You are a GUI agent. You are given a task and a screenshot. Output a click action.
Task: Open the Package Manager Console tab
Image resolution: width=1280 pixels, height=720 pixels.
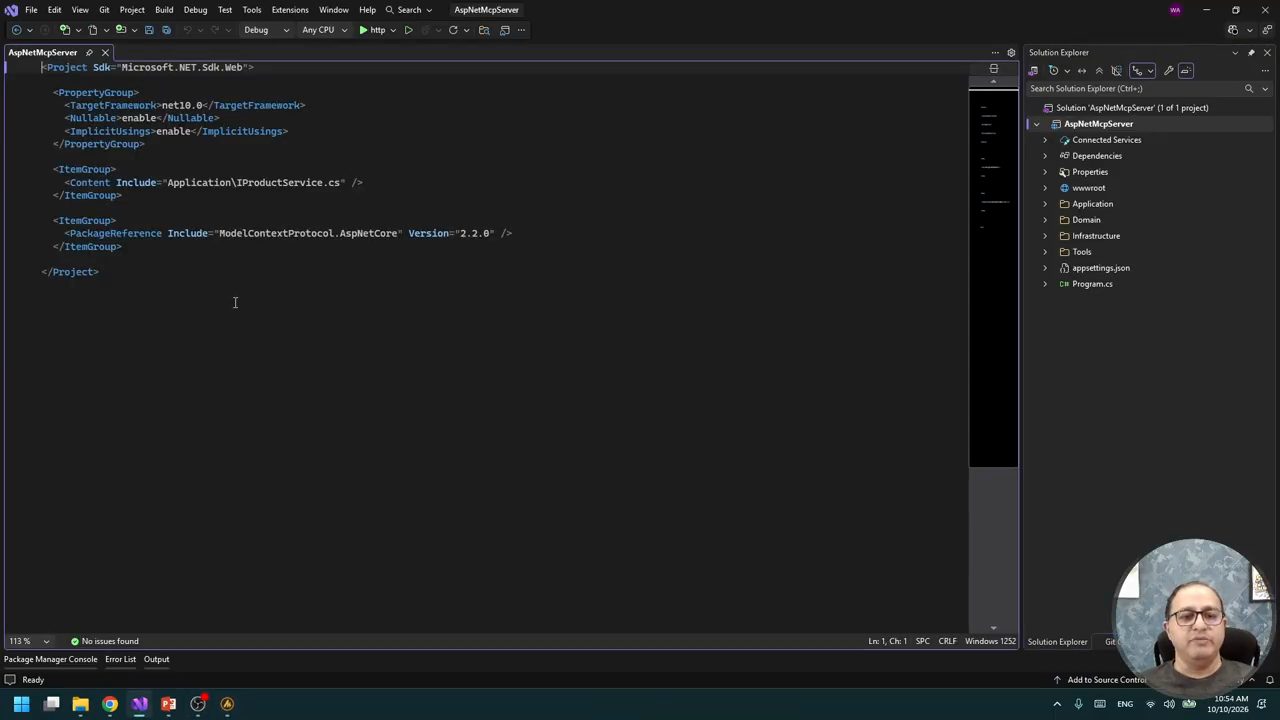50,659
